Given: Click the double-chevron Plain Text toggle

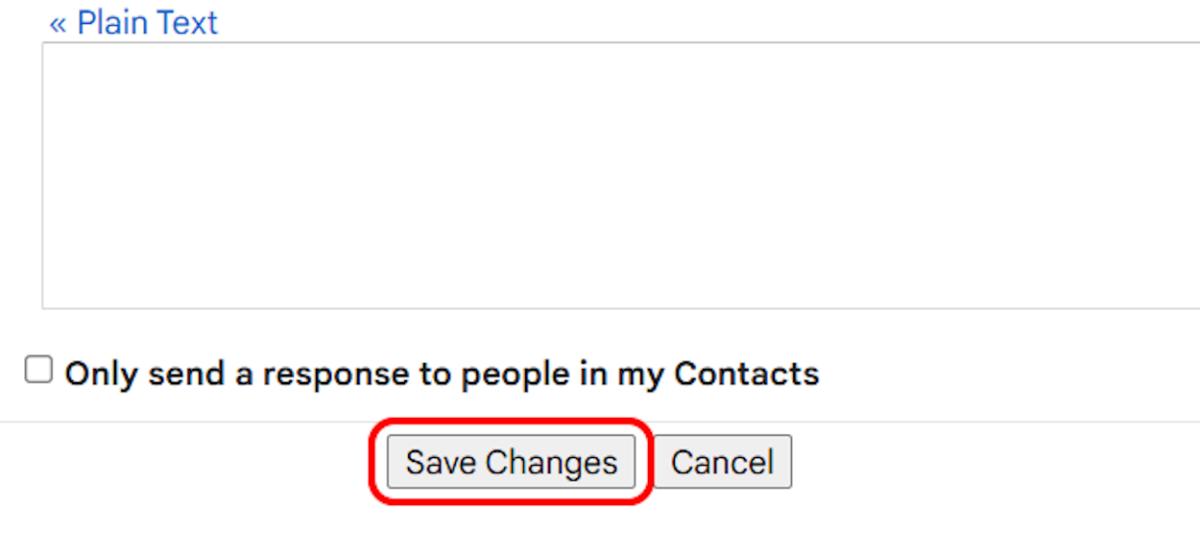Looking at the screenshot, I should 134,22.
